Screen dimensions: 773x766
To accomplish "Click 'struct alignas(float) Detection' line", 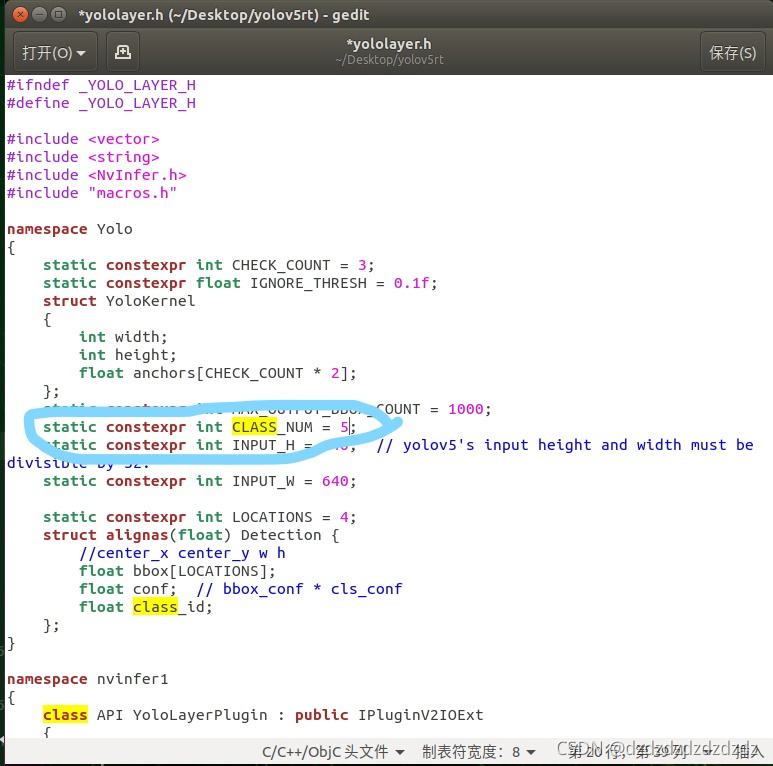I will coord(191,535).
